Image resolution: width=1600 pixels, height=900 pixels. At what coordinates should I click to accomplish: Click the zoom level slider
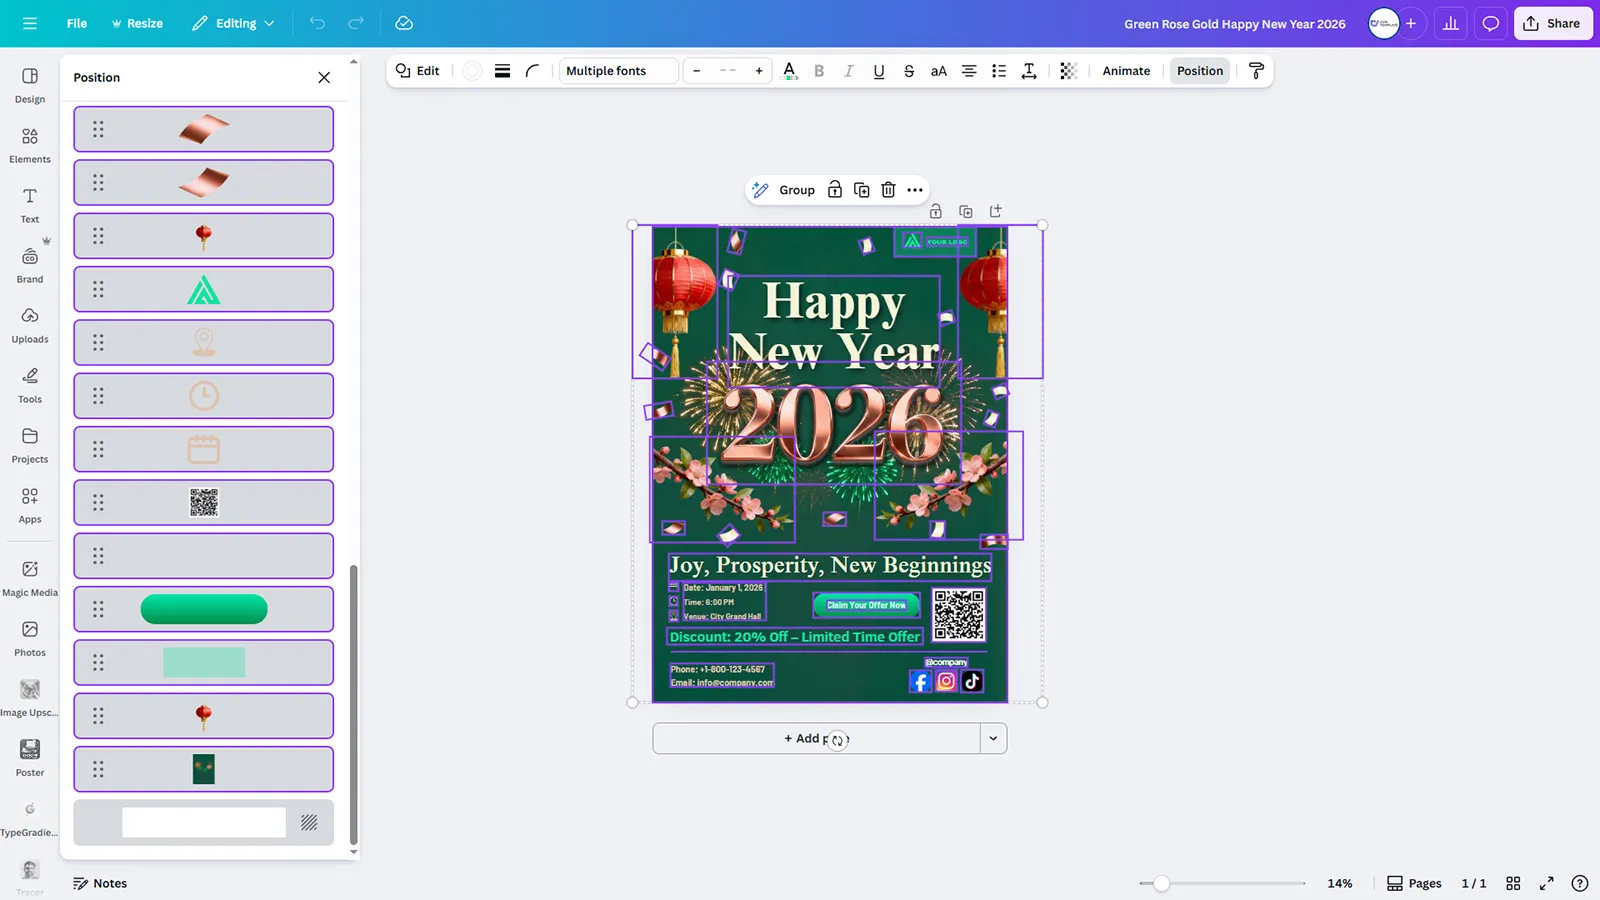(x=1161, y=883)
